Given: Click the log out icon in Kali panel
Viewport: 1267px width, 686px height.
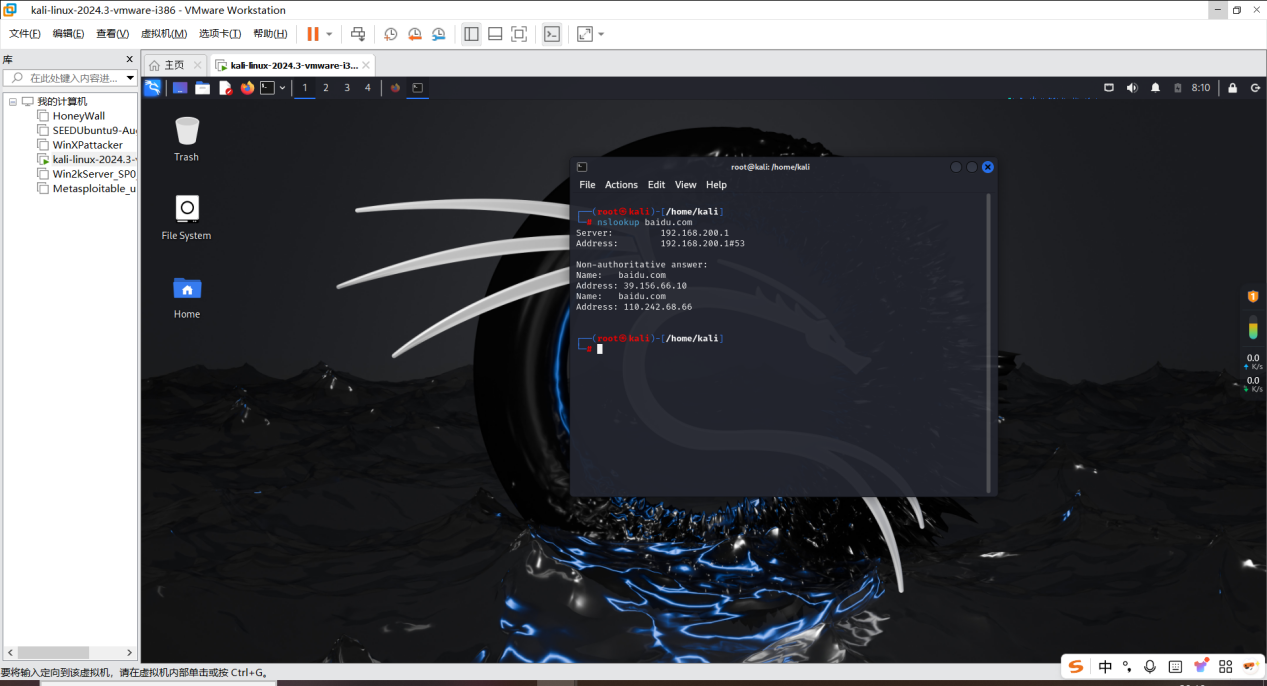Looking at the screenshot, I should coord(1255,88).
